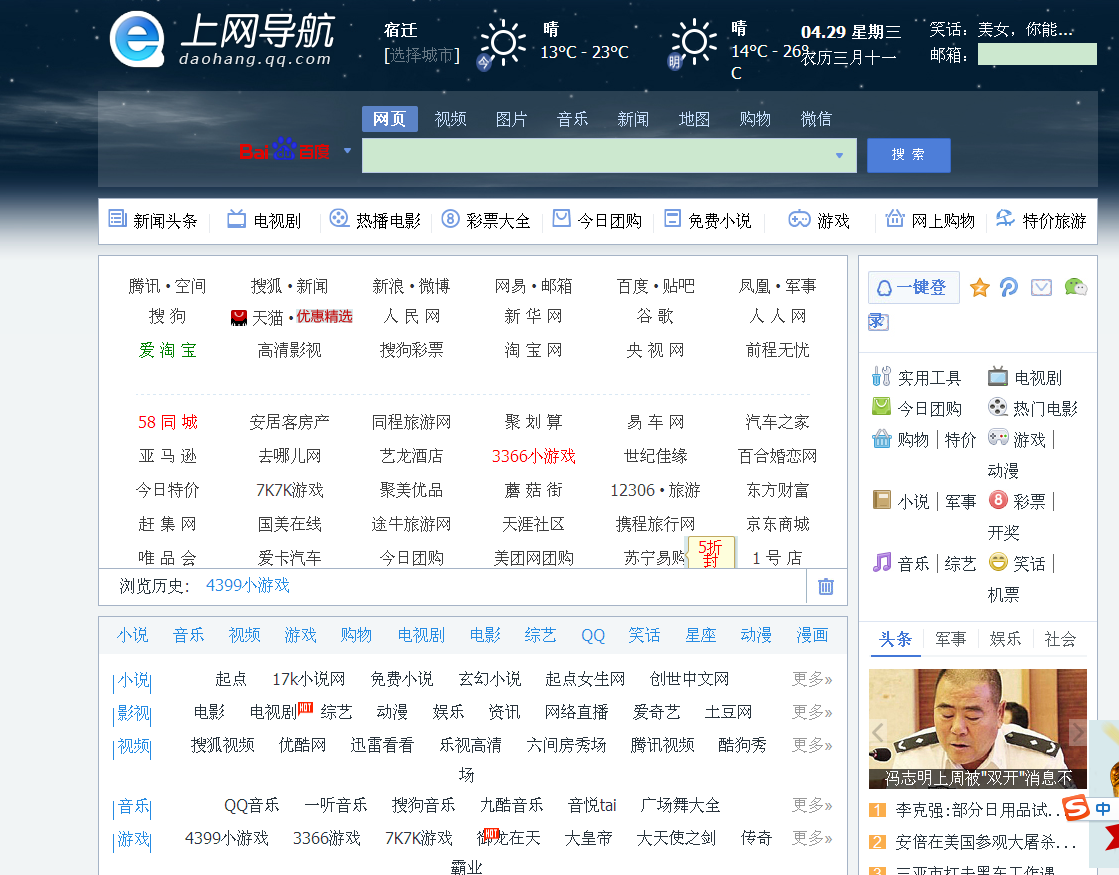Select the 音乐 search tab
Image resolution: width=1119 pixels, height=875 pixels.
point(572,118)
